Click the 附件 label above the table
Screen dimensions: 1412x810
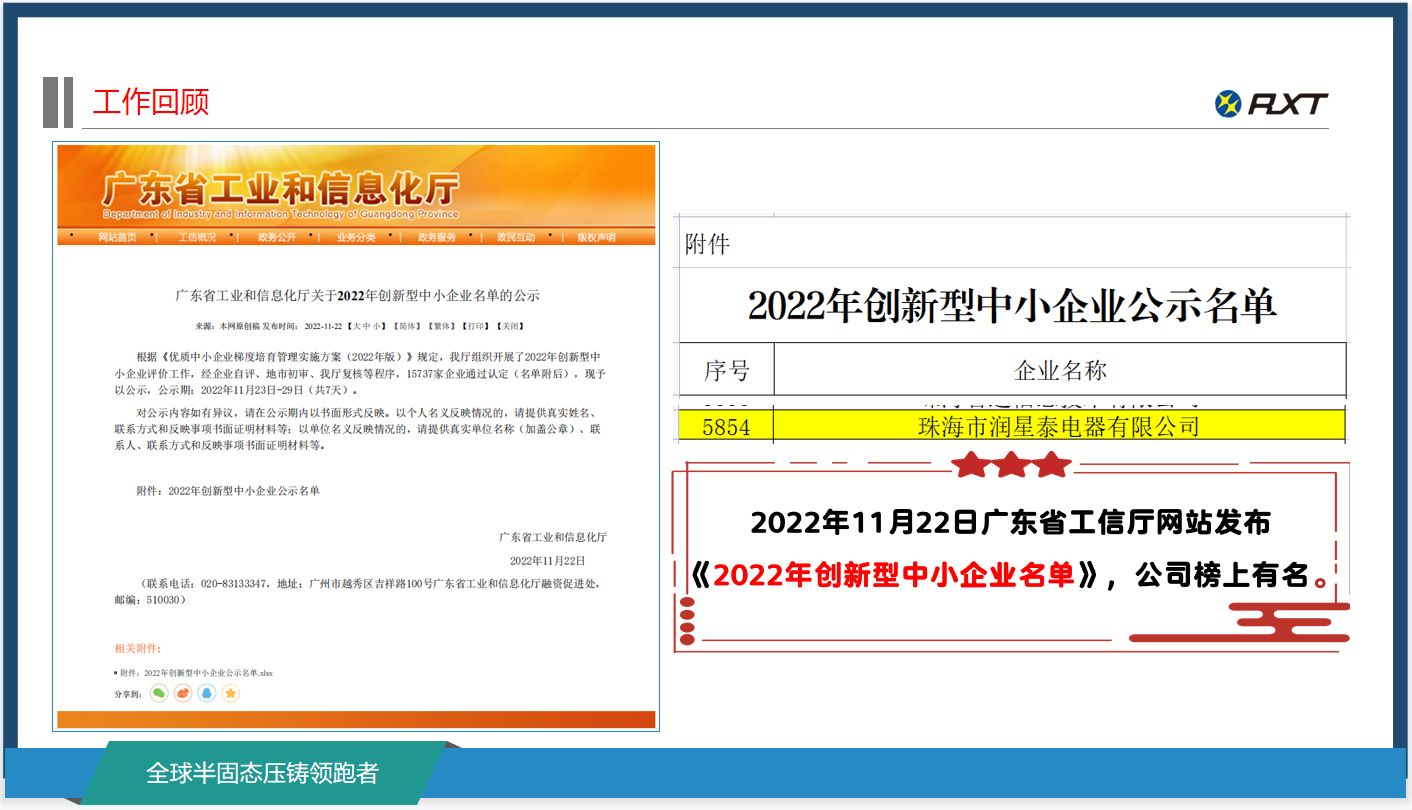coord(707,244)
